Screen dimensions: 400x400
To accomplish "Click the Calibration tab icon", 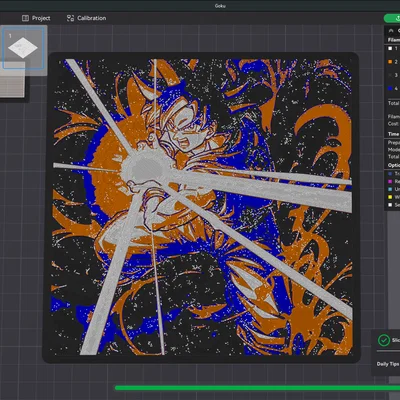I will point(70,18).
